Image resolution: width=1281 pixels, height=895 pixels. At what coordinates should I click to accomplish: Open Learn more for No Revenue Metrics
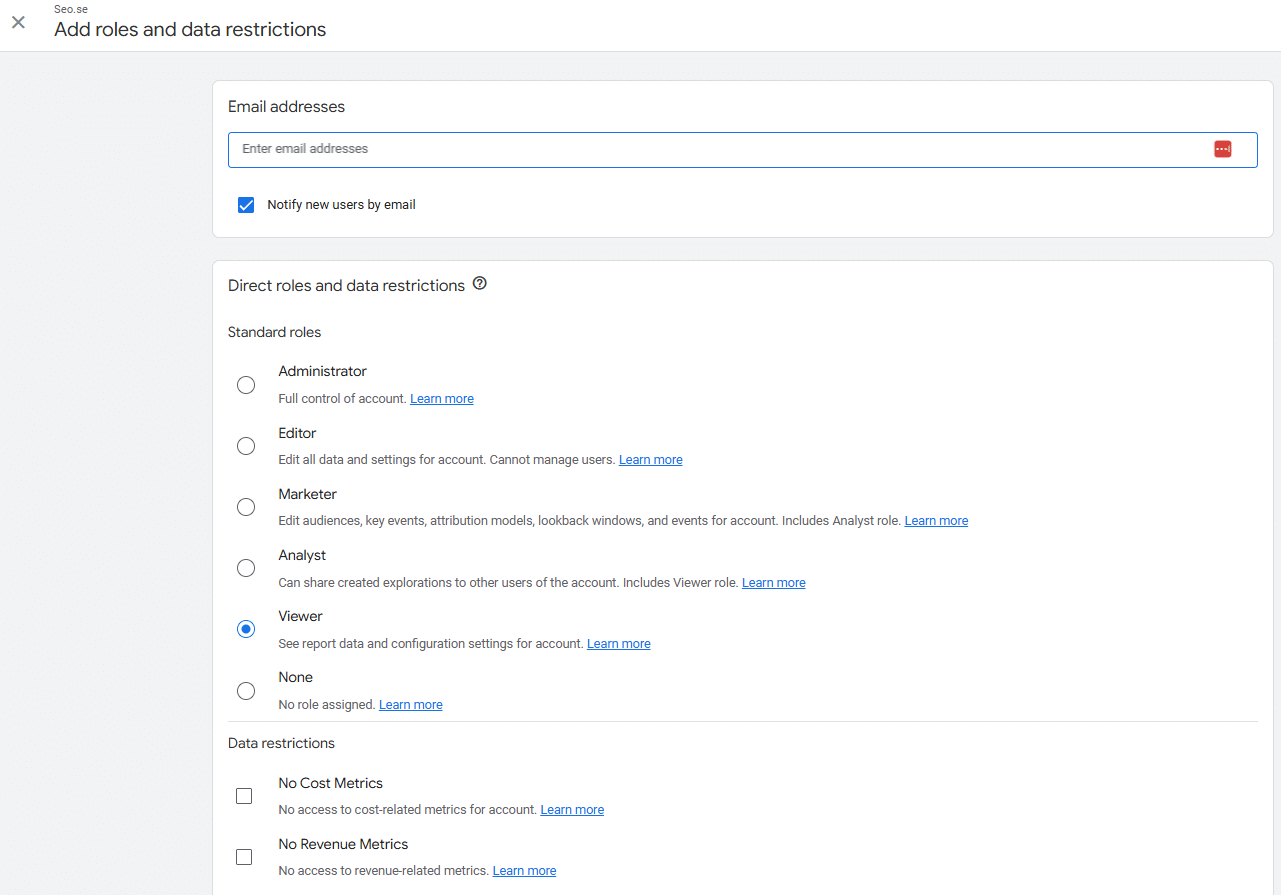point(524,871)
